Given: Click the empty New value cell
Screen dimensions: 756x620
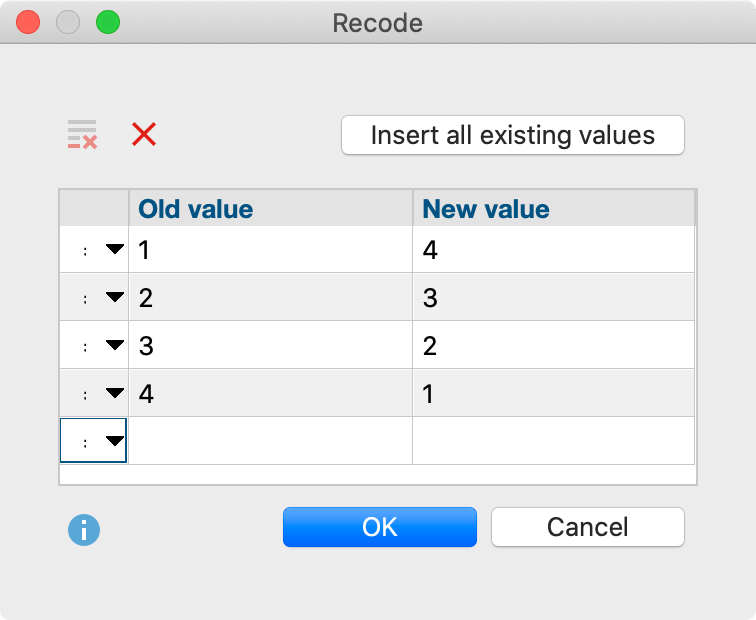Looking at the screenshot, I should 553,441.
